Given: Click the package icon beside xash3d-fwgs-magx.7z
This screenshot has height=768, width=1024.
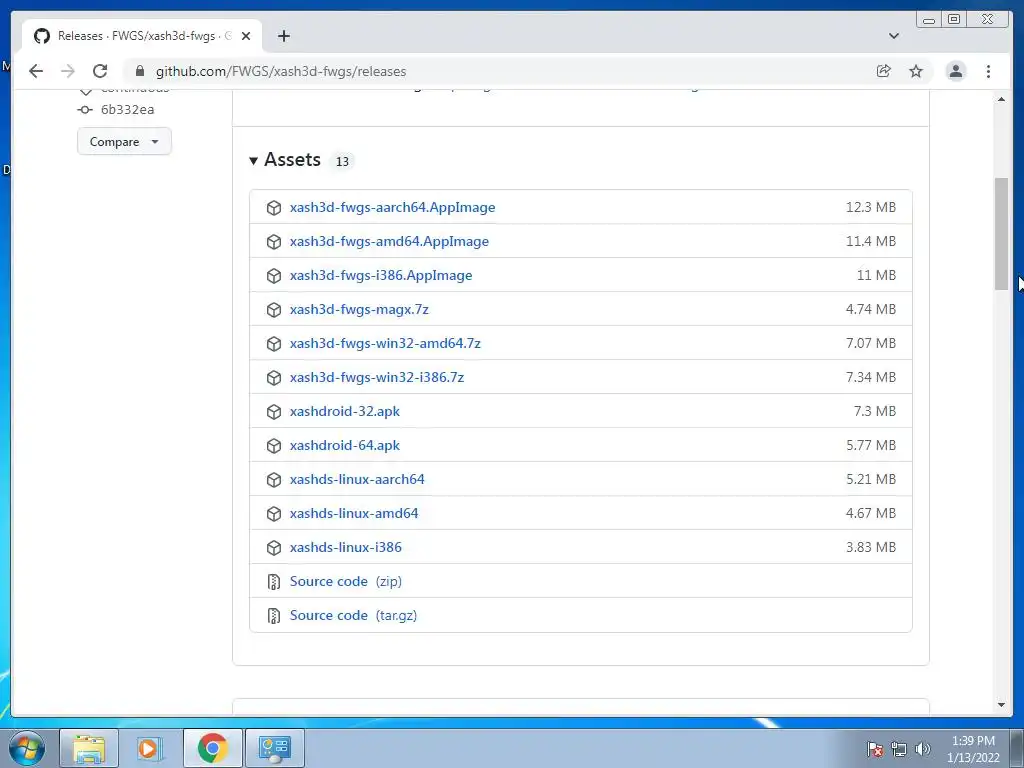Looking at the screenshot, I should click(x=274, y=310).
